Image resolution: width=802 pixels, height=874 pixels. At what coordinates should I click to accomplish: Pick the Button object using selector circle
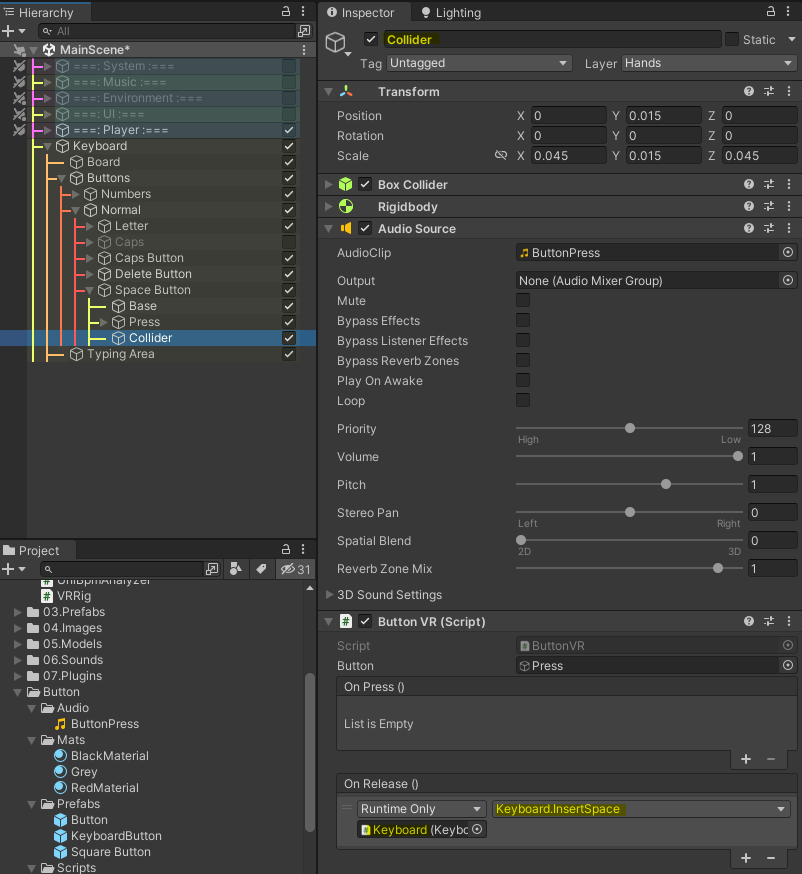tap(788, 665)
